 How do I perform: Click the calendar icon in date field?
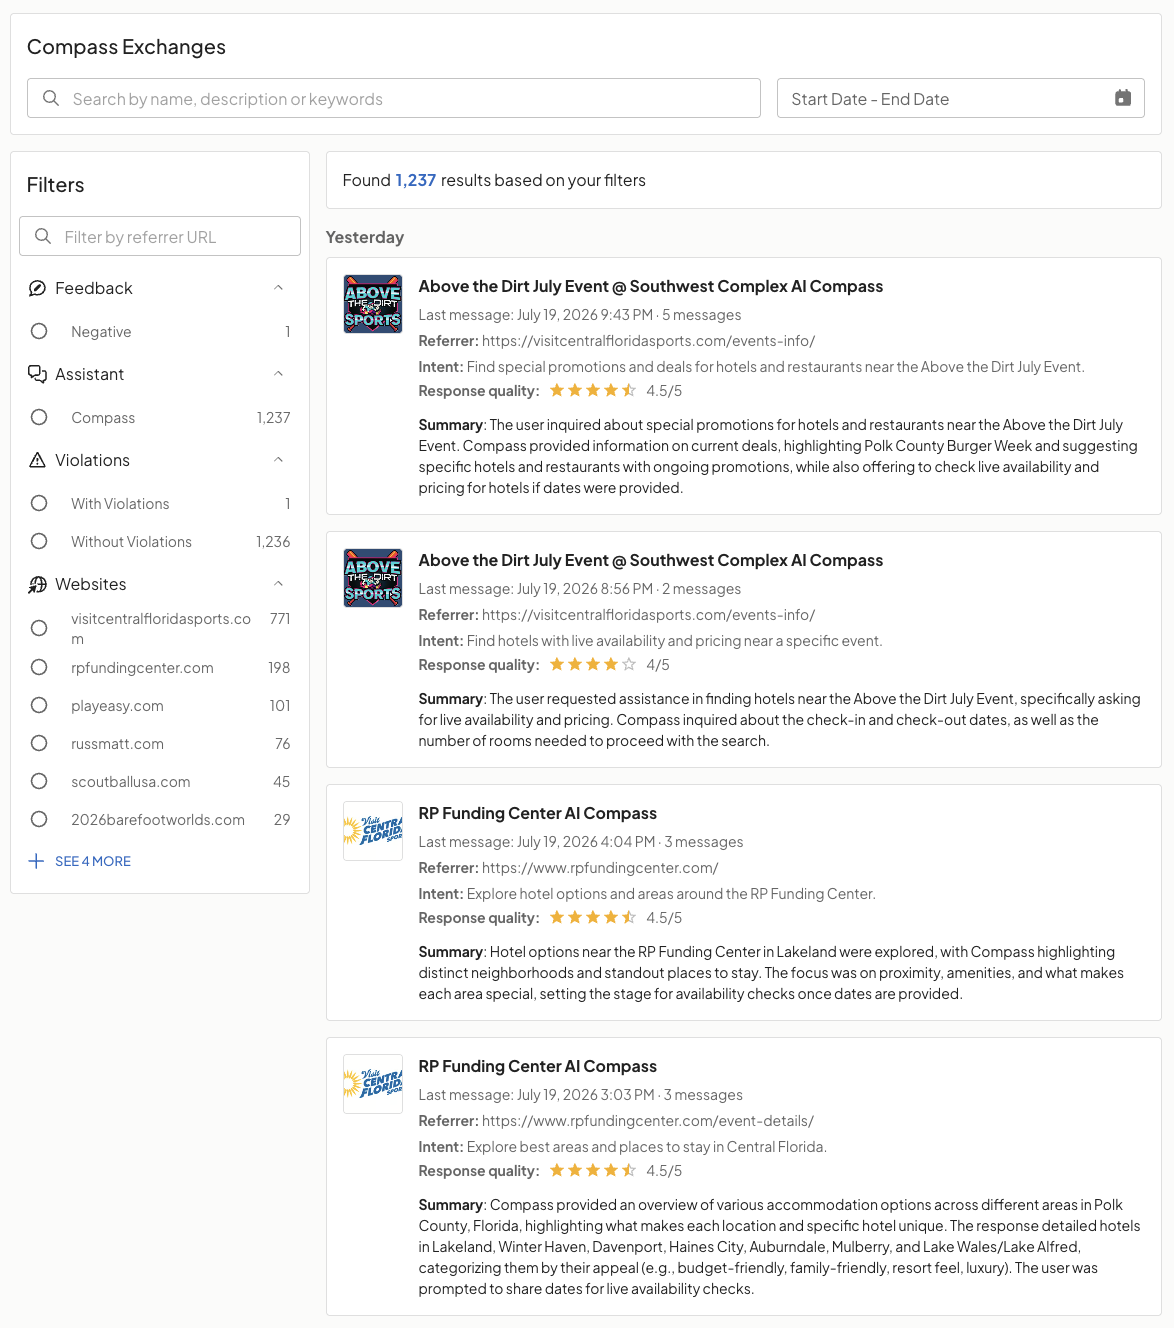point(1123,98)
